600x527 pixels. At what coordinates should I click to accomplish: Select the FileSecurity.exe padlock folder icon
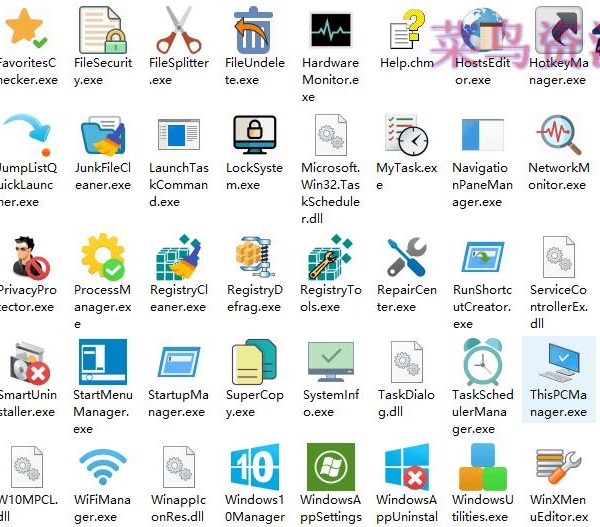click(x=103, y=28)
